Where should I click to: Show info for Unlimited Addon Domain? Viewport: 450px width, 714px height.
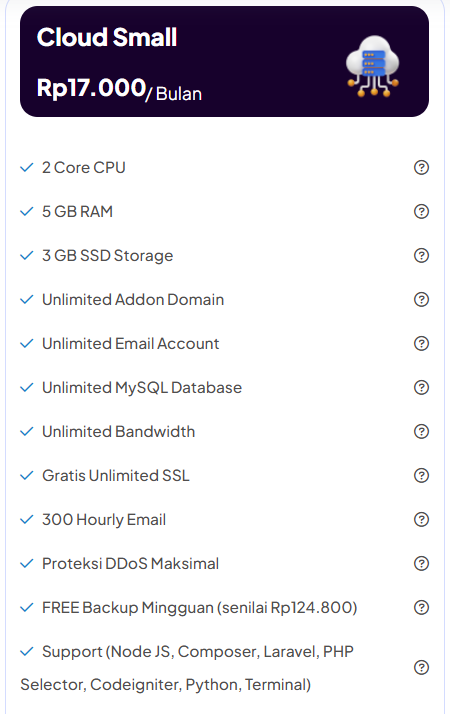coord(421,300)
